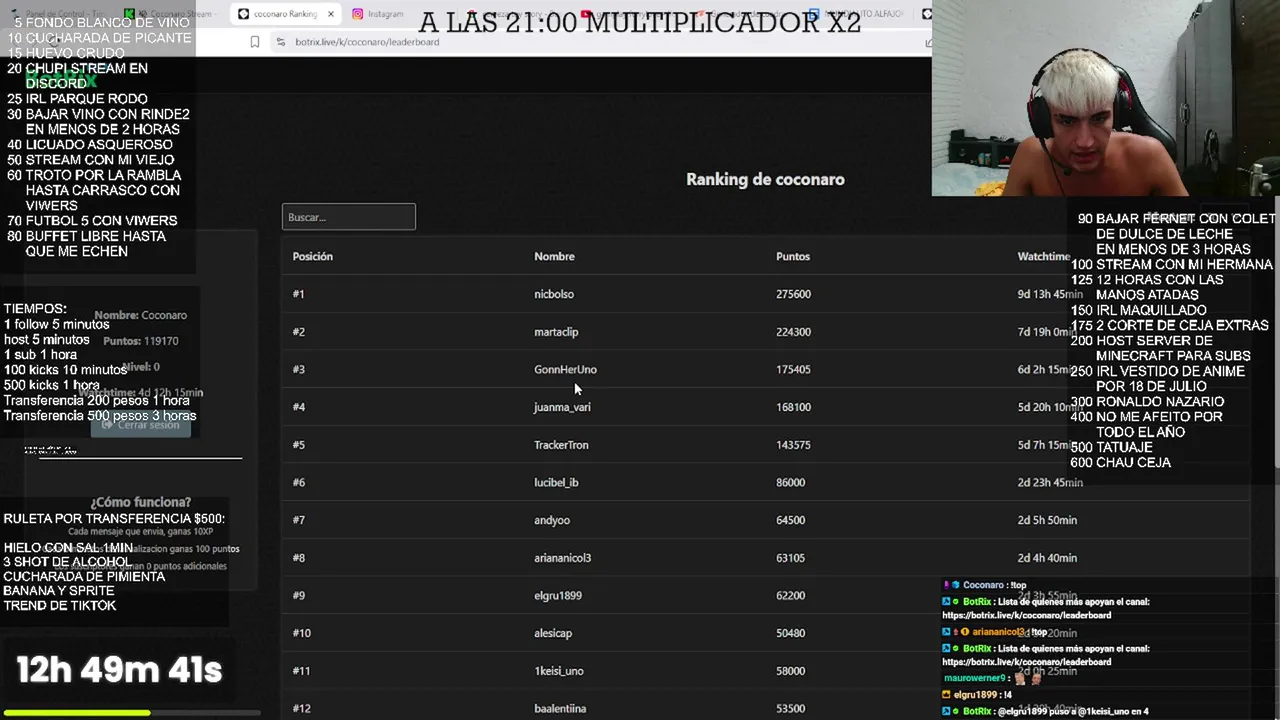
Task: Click the green subathon progress bar
Action: (76, 713)
